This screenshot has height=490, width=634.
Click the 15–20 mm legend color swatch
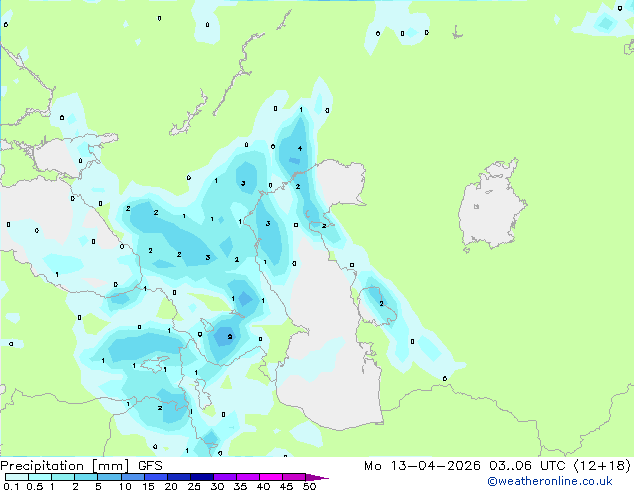[156, 477]
